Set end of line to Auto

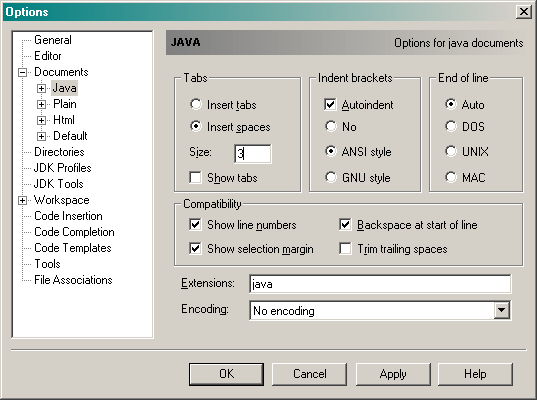pyautogui.click(x=451, y=104)
